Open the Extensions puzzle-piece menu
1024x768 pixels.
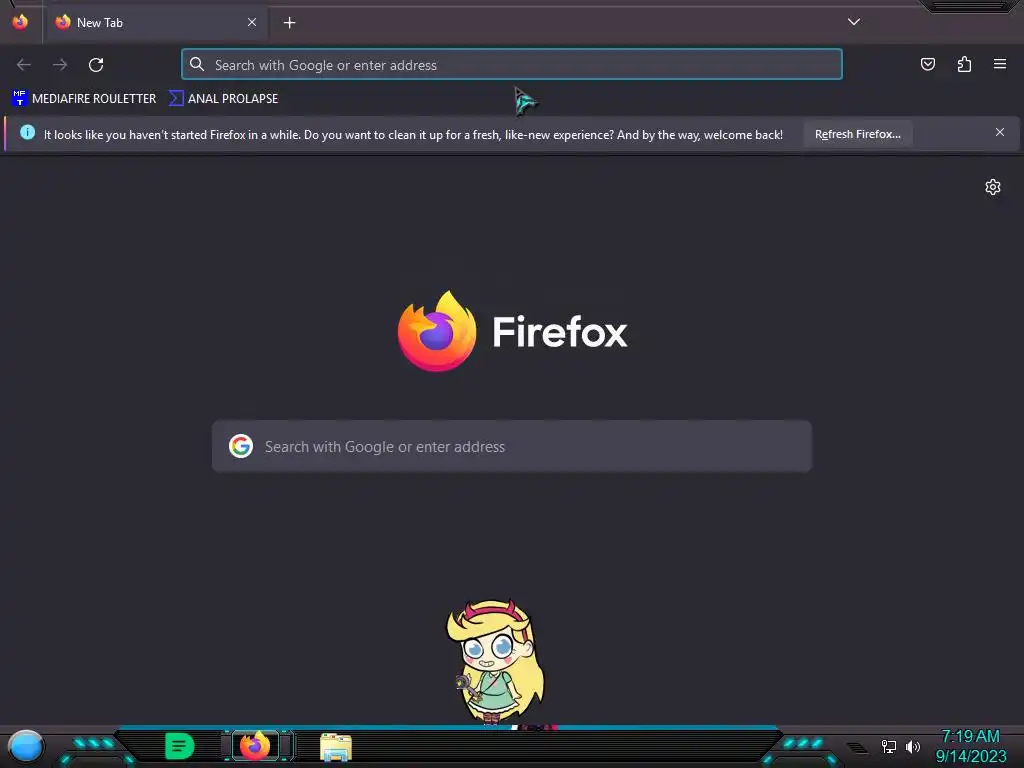964,64
